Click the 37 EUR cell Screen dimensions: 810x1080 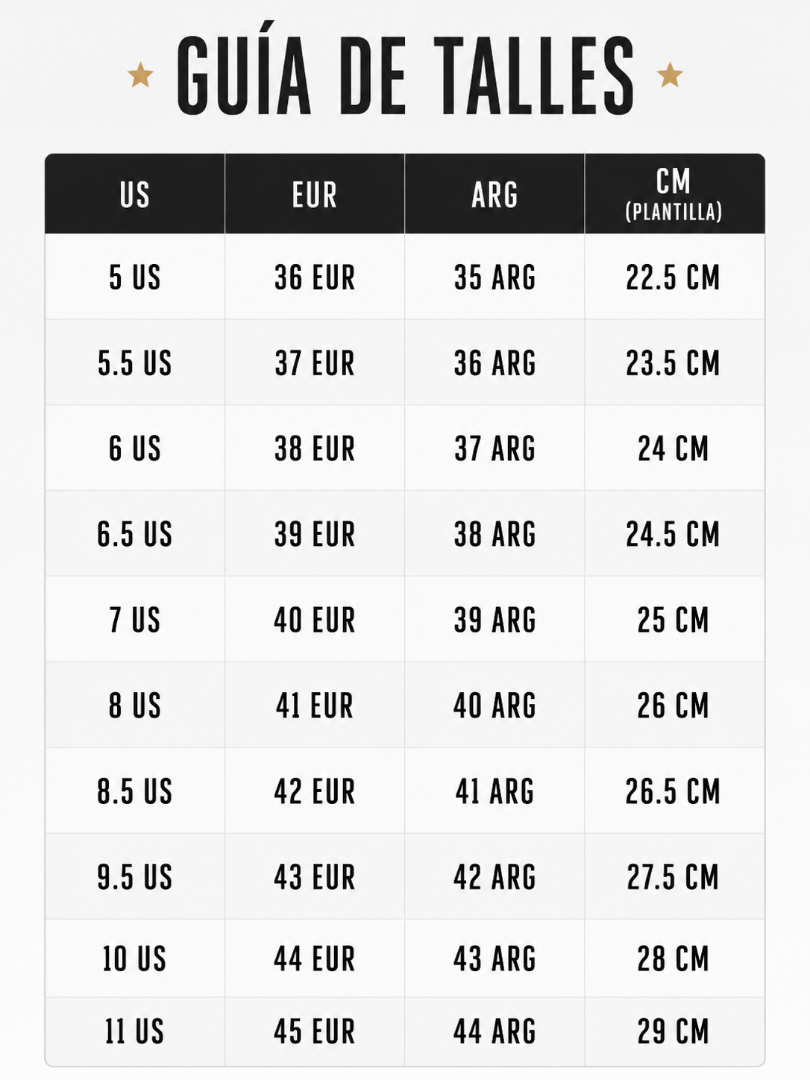[315, 362]
